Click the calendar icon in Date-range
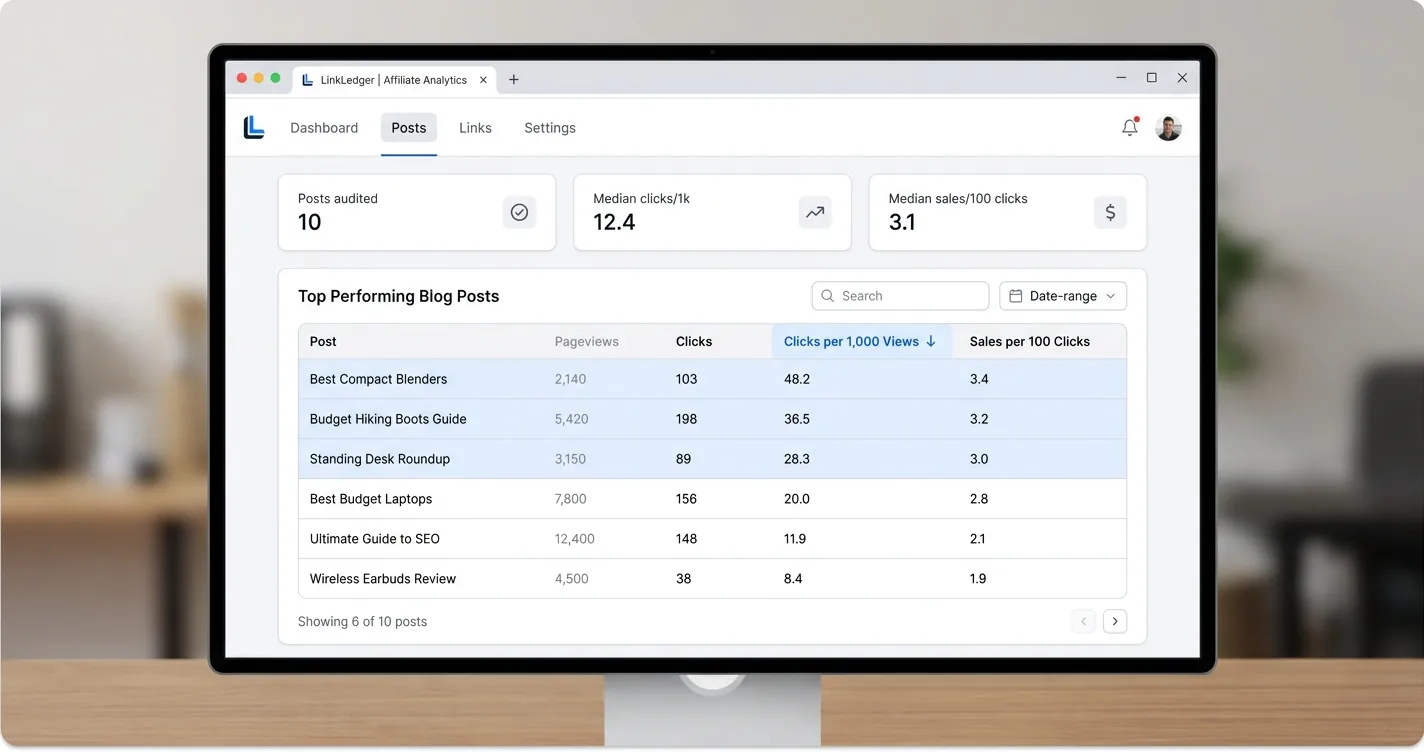The height and width of the screenshot is (752, 1424). click(x=1016, y=296)
